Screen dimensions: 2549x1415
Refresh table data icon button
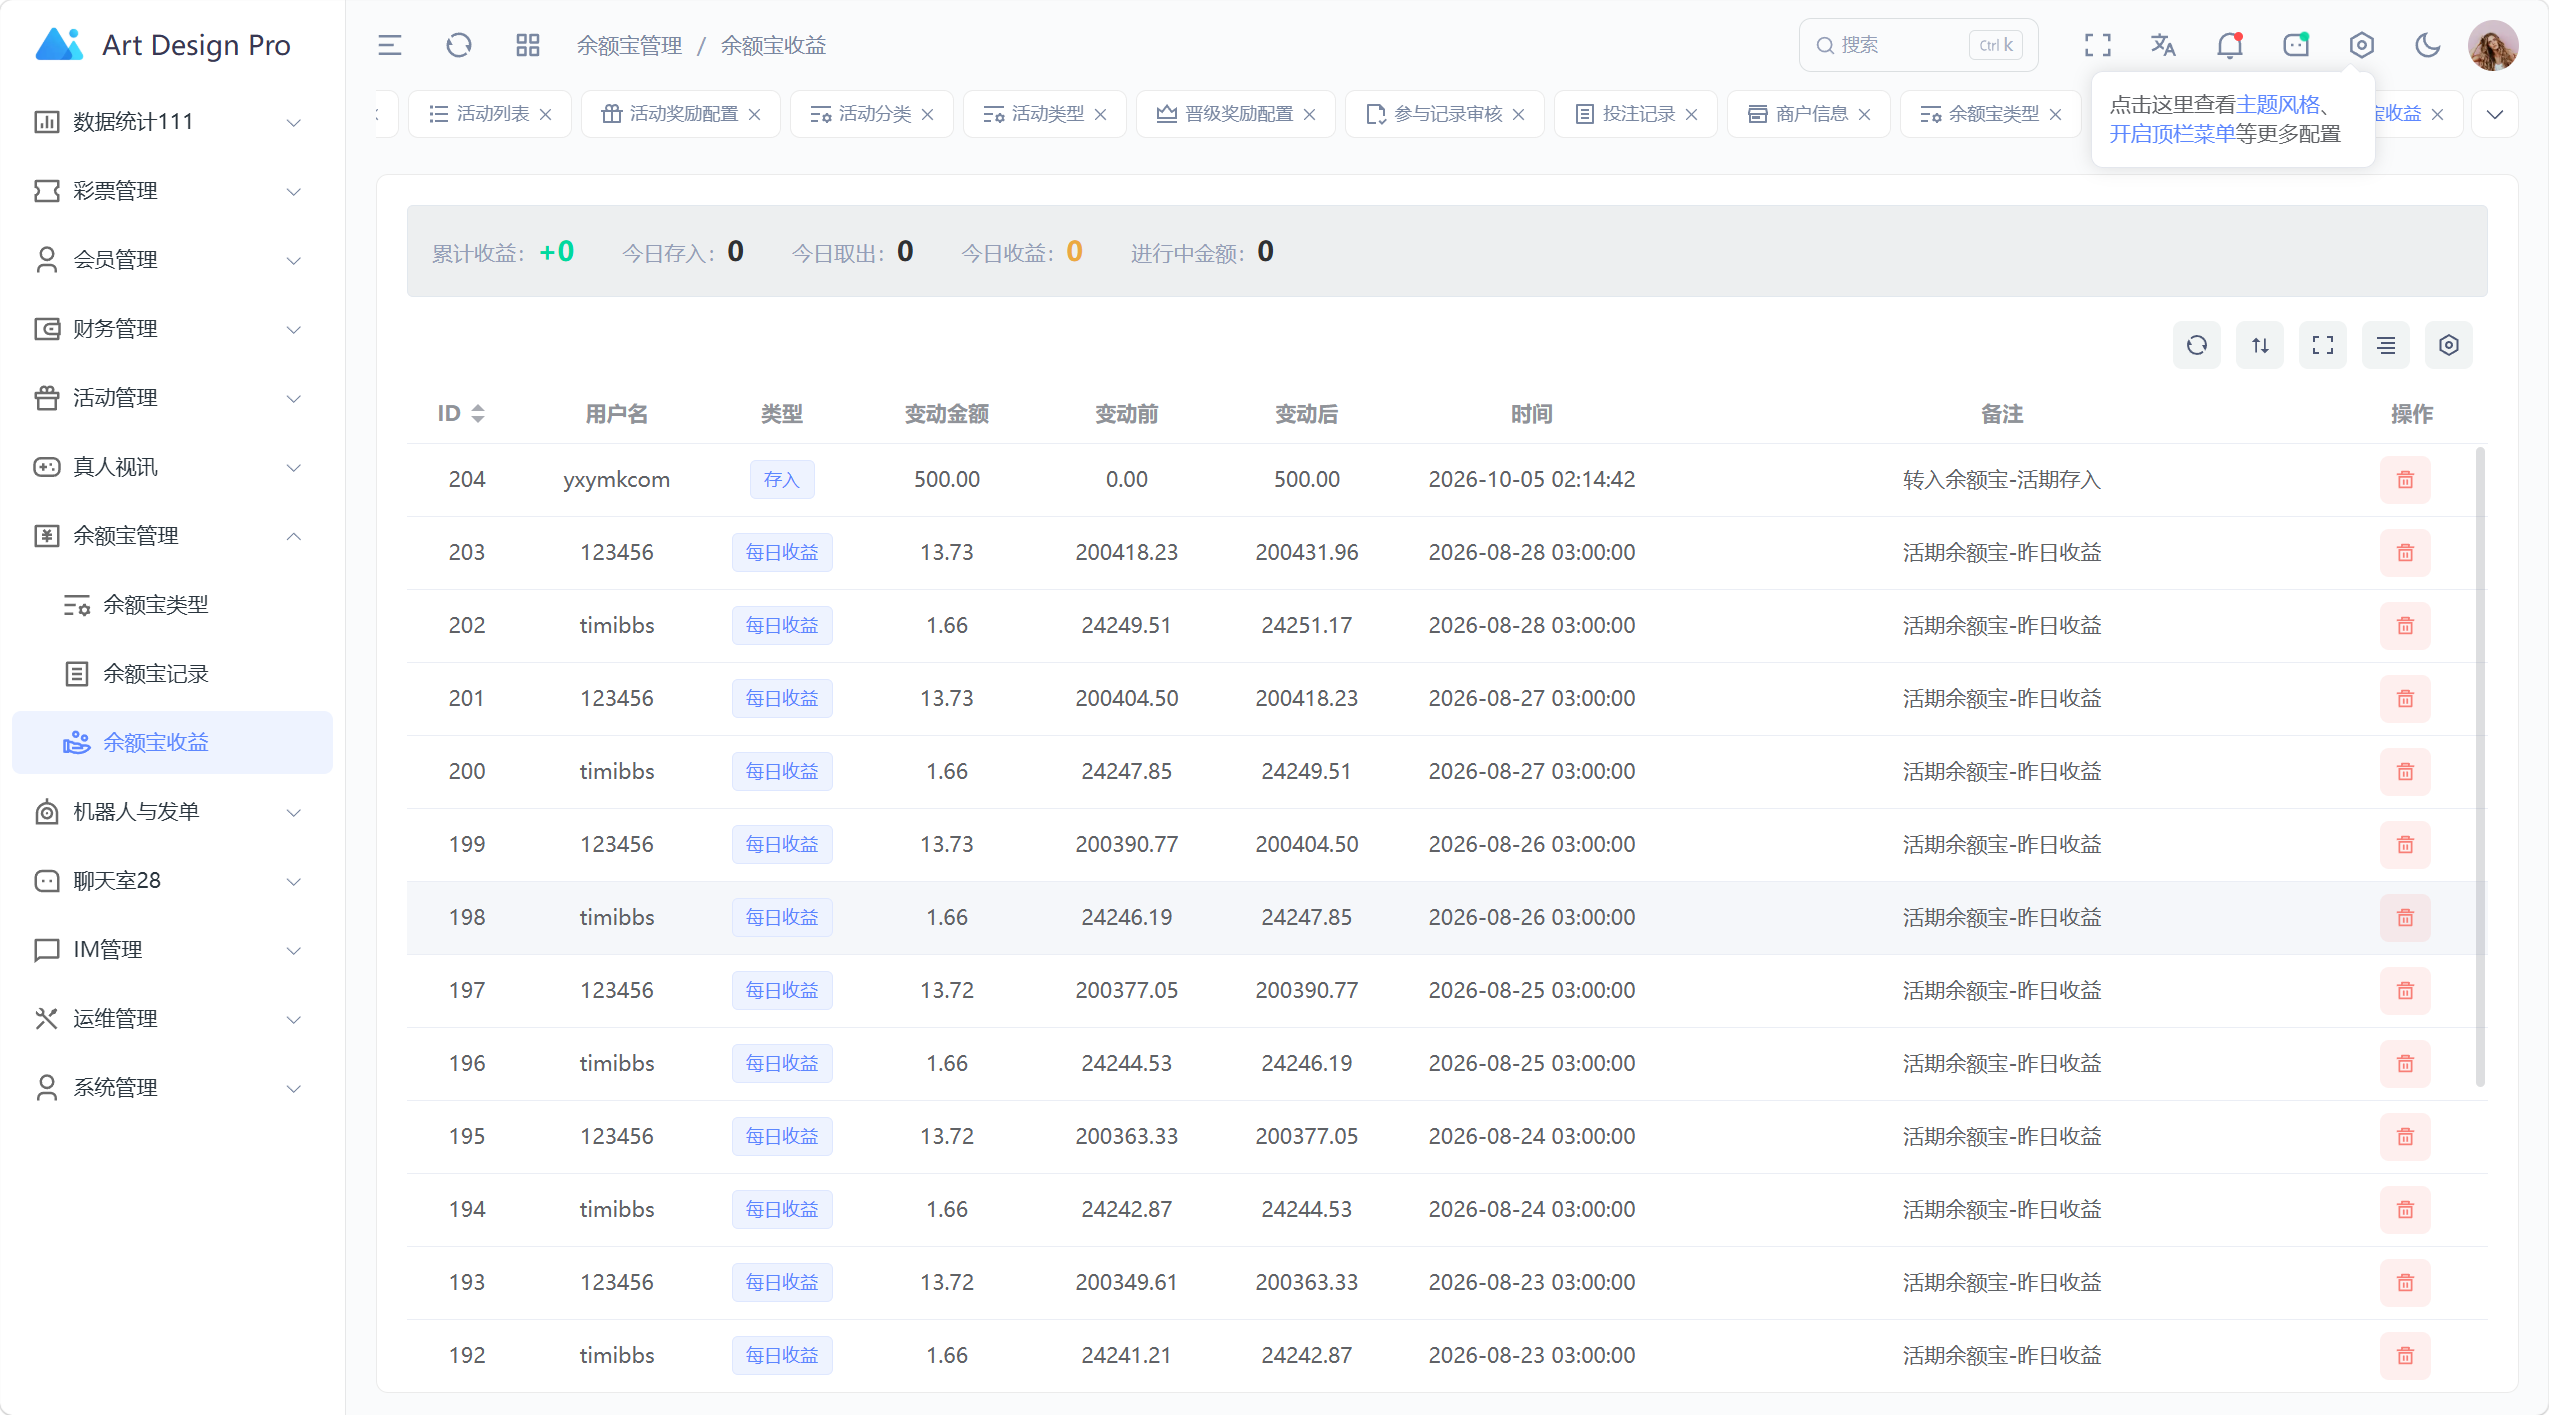(2197, 345)
